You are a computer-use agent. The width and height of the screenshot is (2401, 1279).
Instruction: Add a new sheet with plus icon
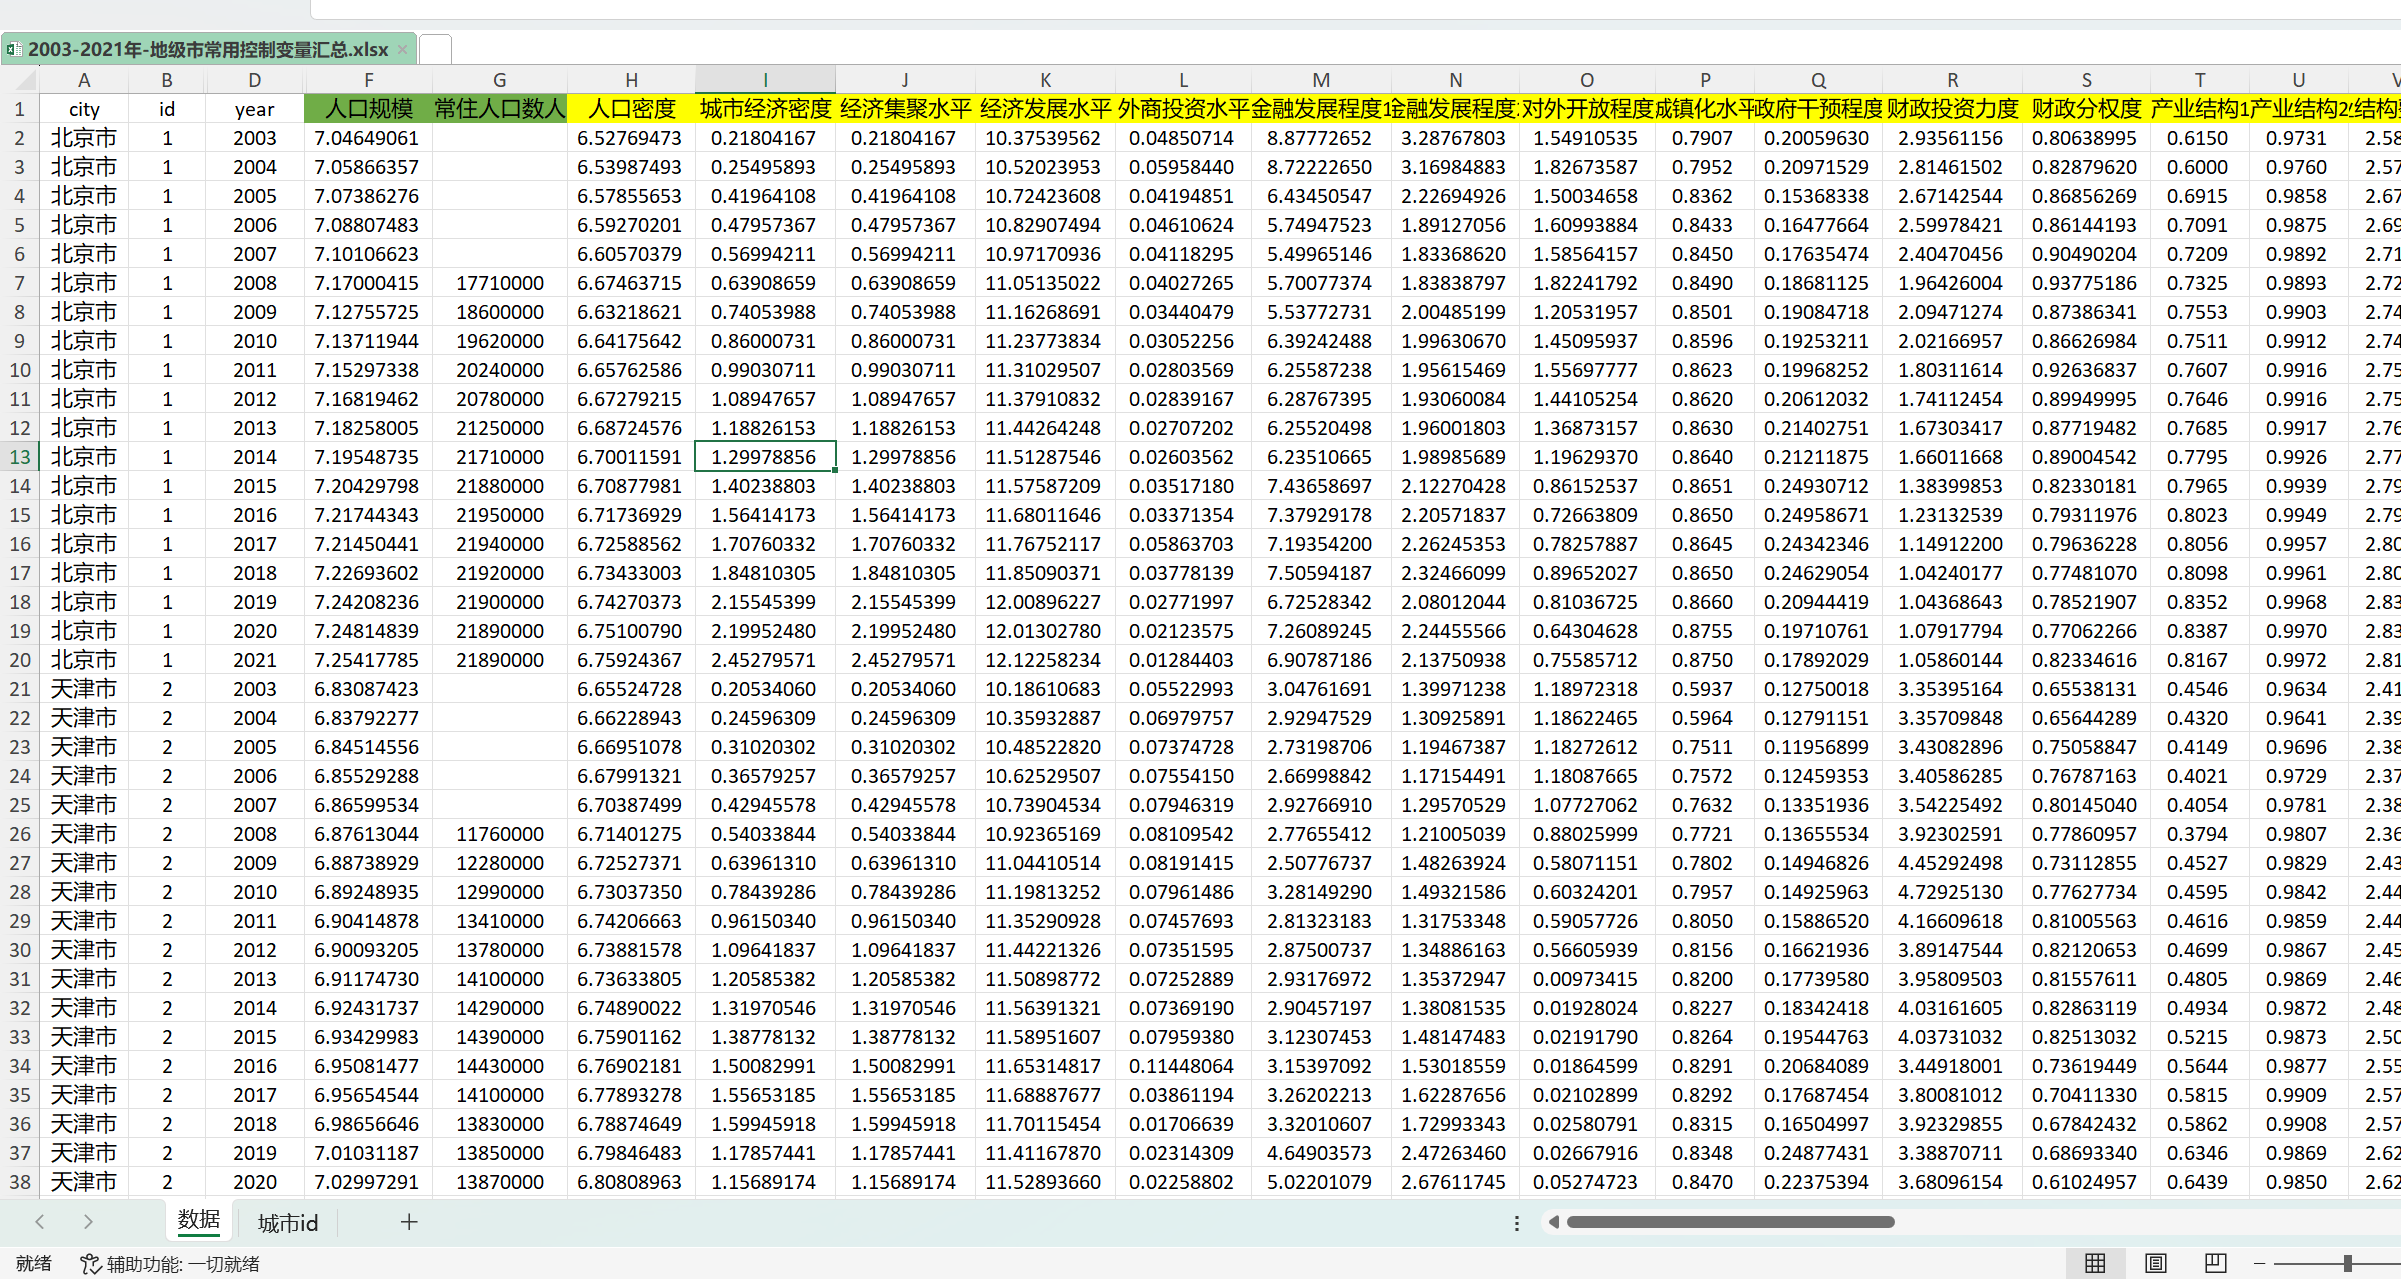[x=409, y=1221]
